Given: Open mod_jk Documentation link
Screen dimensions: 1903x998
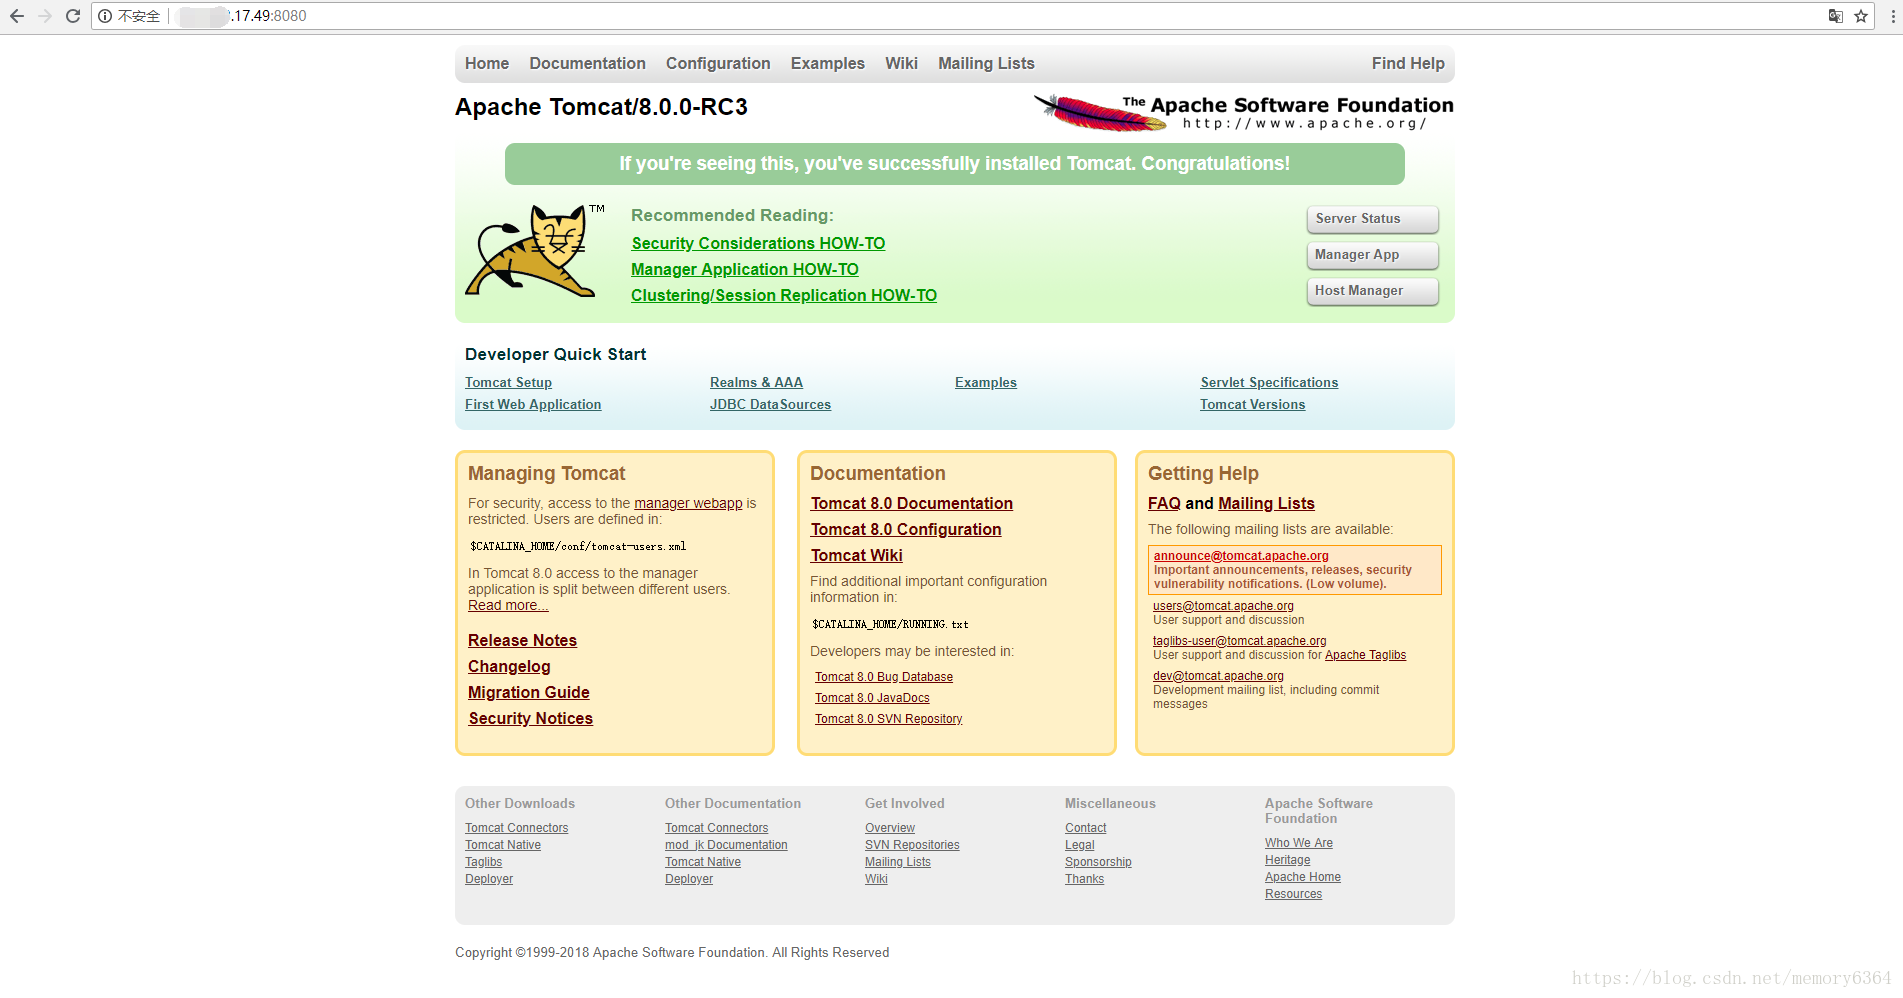Looking at the screenshot, I should click(x=726, y=846).
